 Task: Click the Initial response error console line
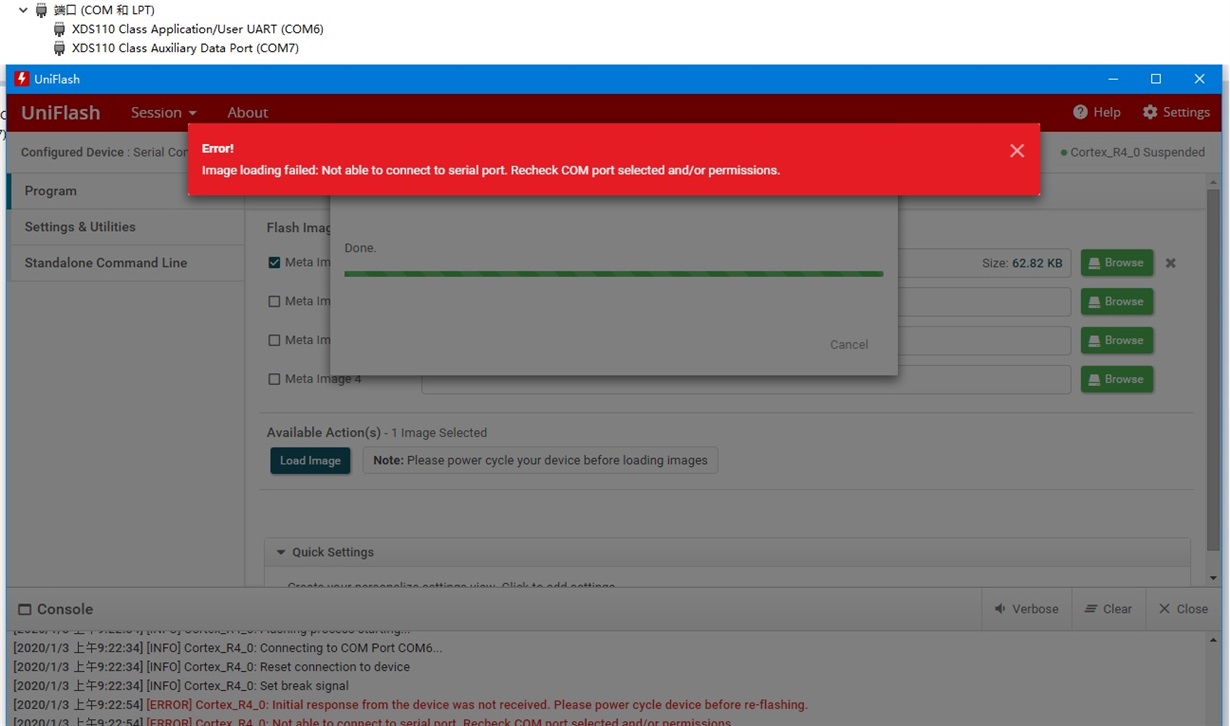click(x=410, y=705)
